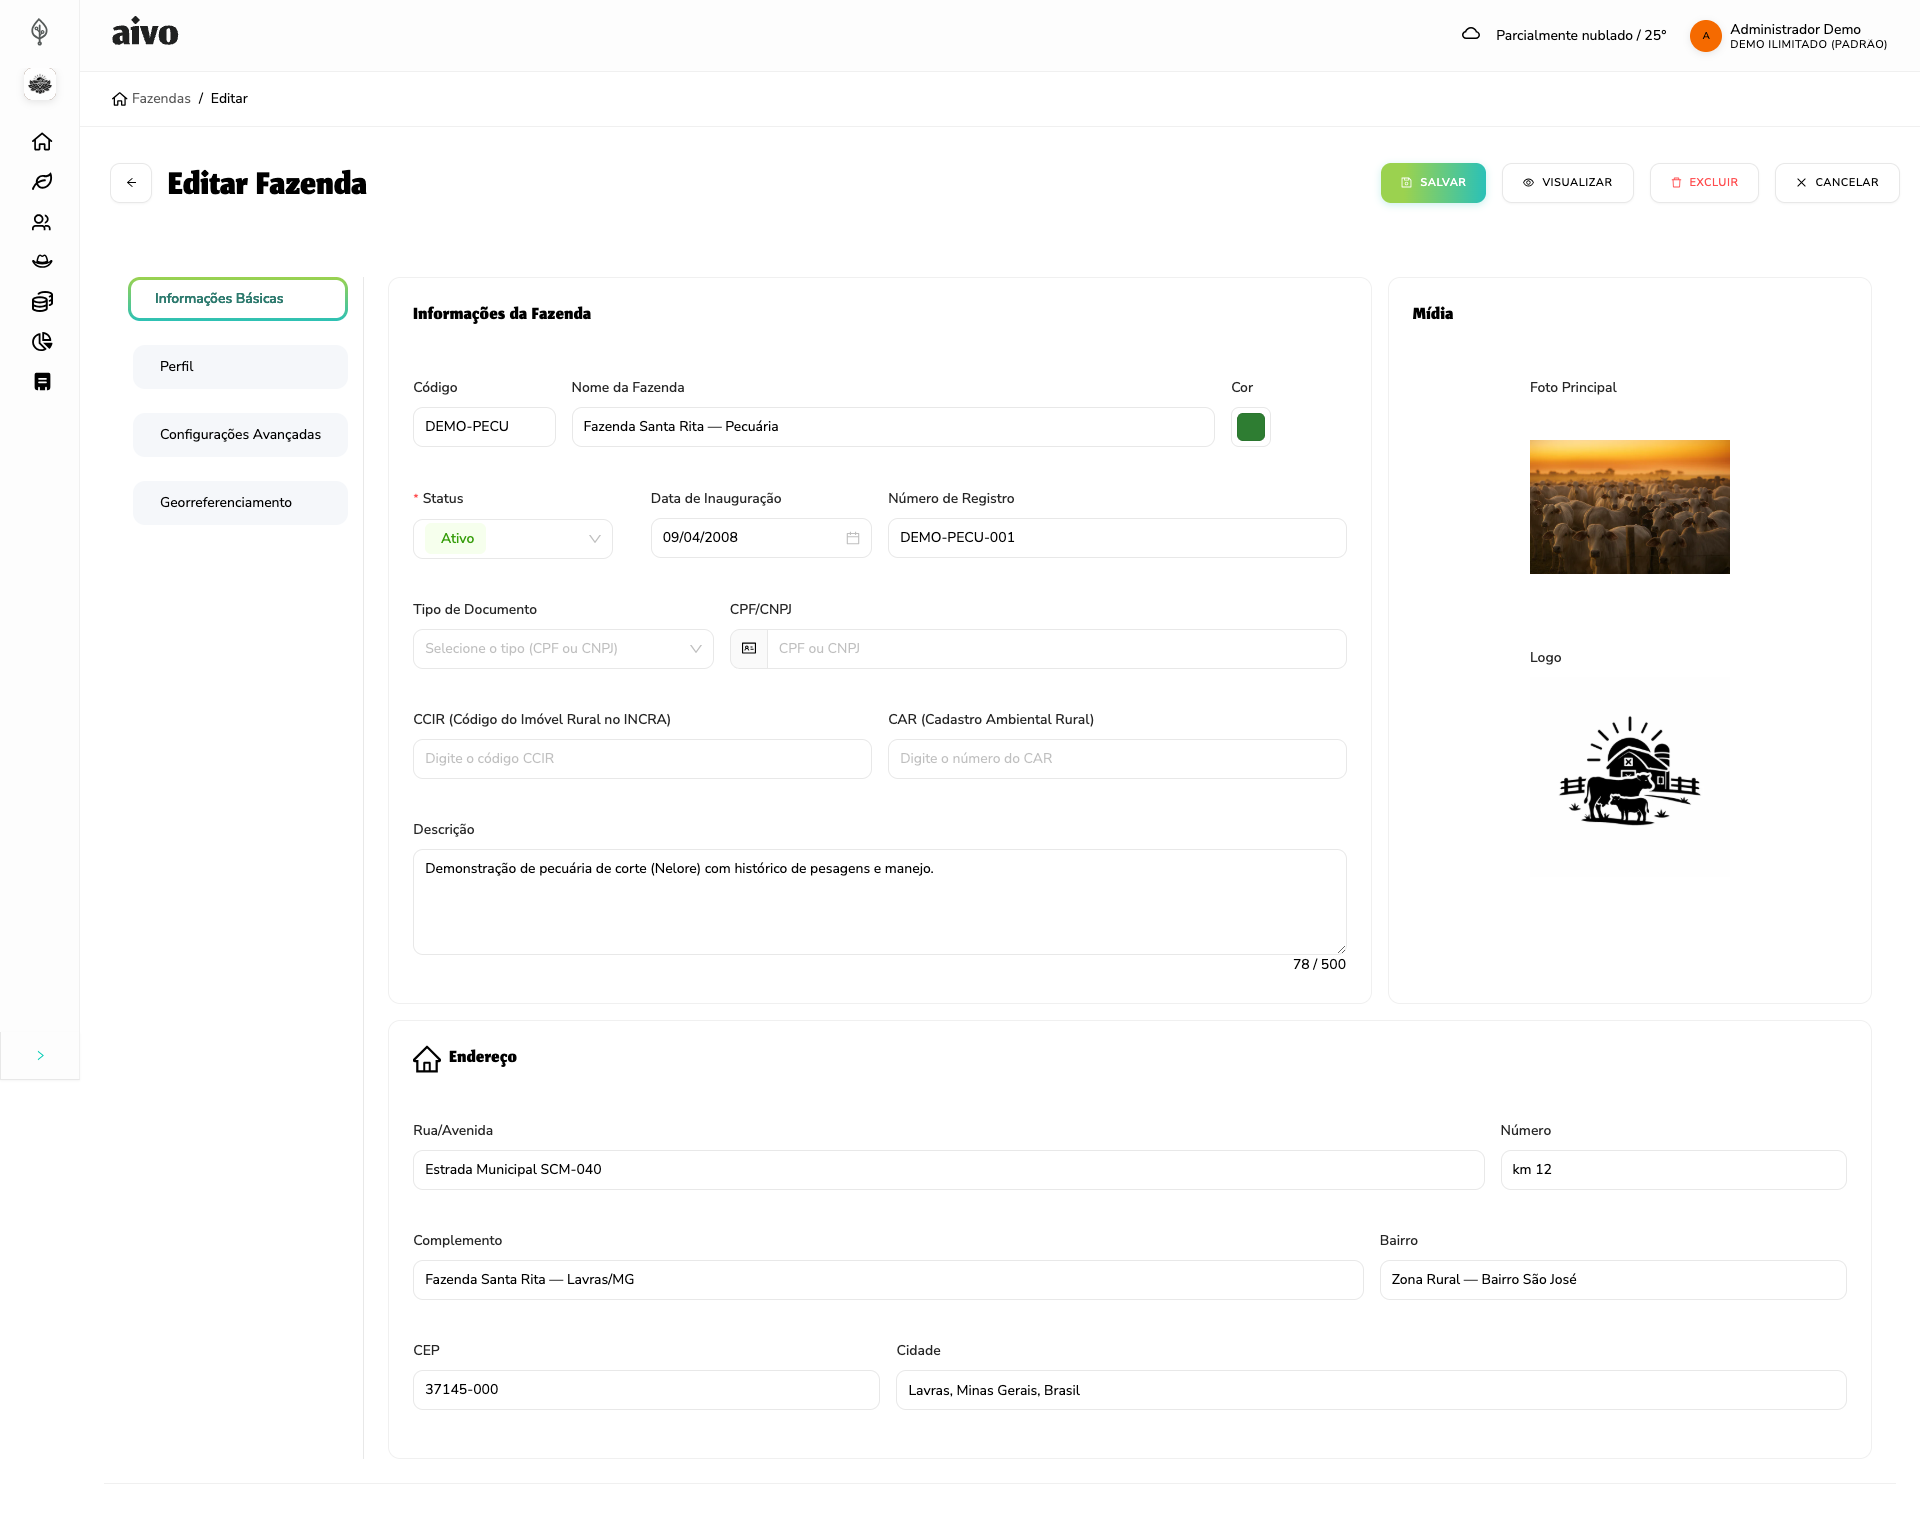The width and height of the screenshot is (1920, 1532).
Task: Click the resize handle of Descrição textarea
Action: (1341, 949)
